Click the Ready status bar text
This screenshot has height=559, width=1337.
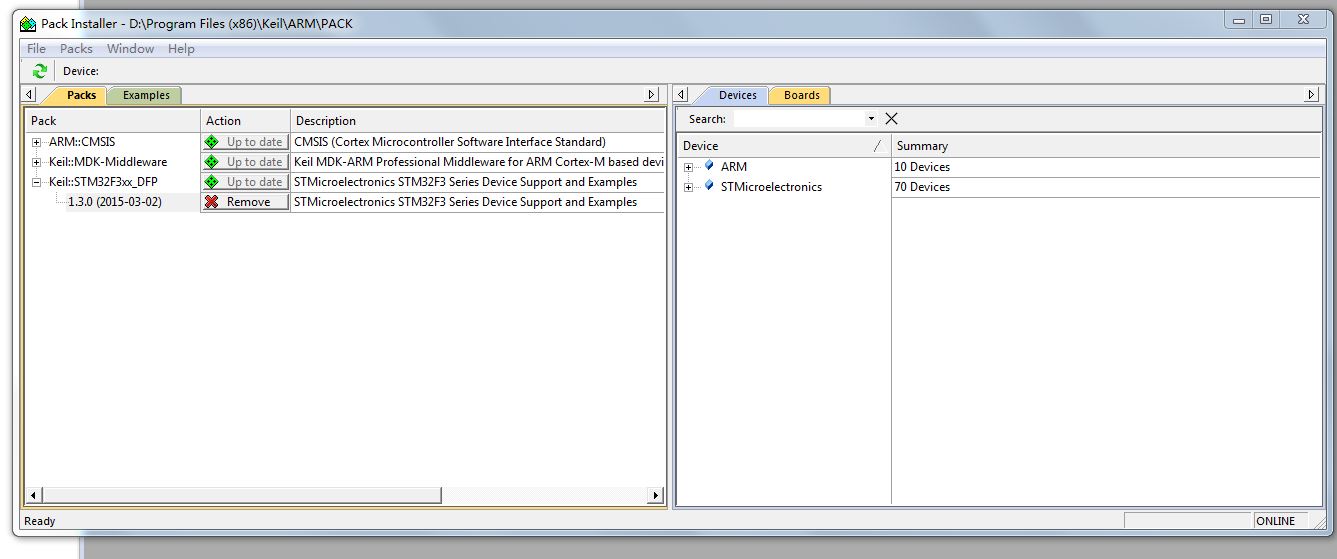click(40, 521)
